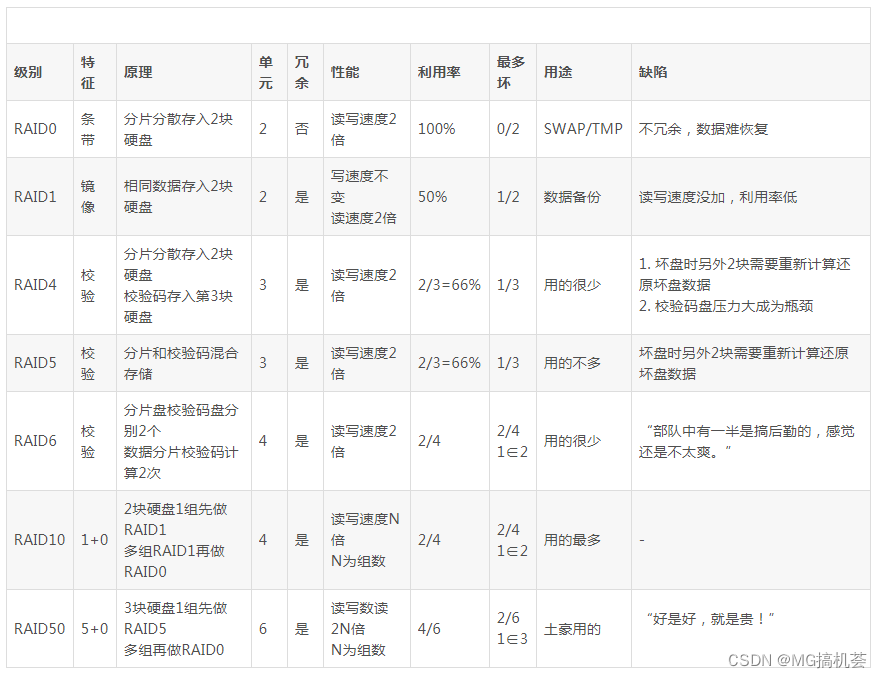The height and width of the screenshot is (678, 882).
Task: Click the 1+0 feature cell
Action: click(95, 540)
